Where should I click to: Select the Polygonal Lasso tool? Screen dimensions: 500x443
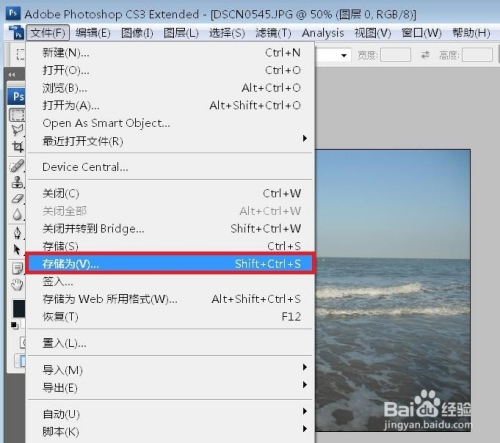(17, 130)
